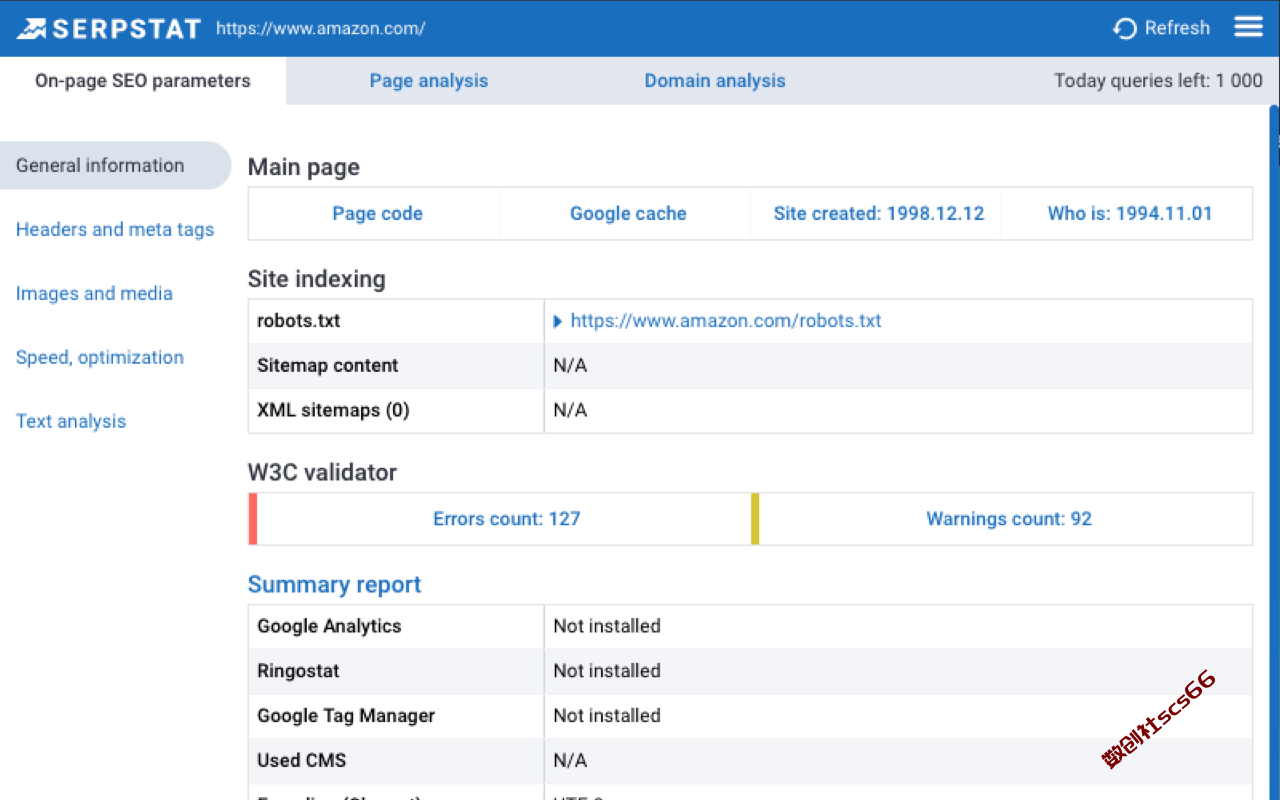
Task: Click Who is: 1994.11.01 link
Action: (x=1130, y=214)
